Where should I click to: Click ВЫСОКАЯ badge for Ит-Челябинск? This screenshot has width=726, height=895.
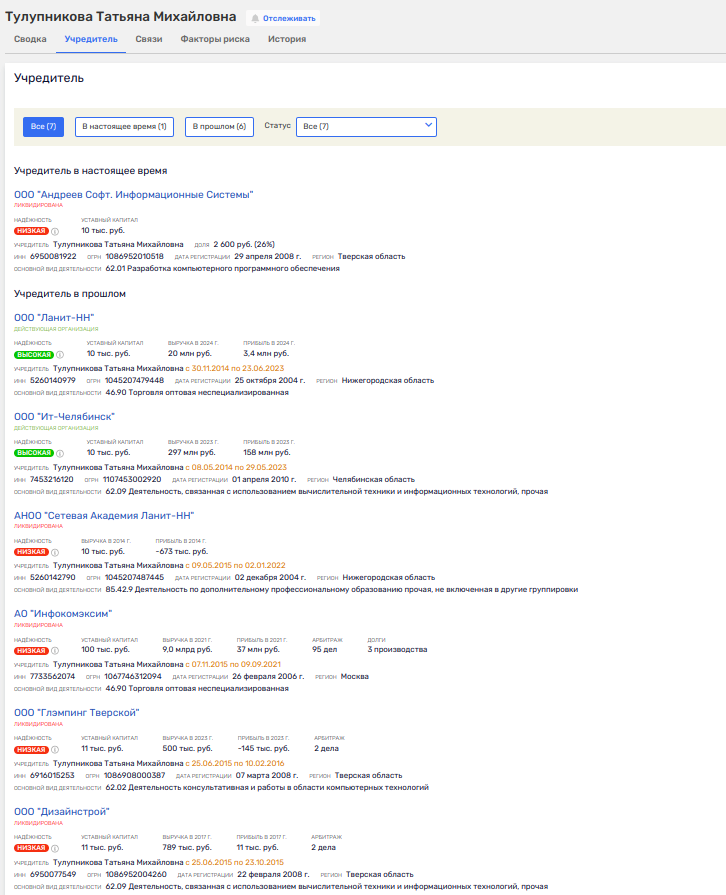[34, 453]
